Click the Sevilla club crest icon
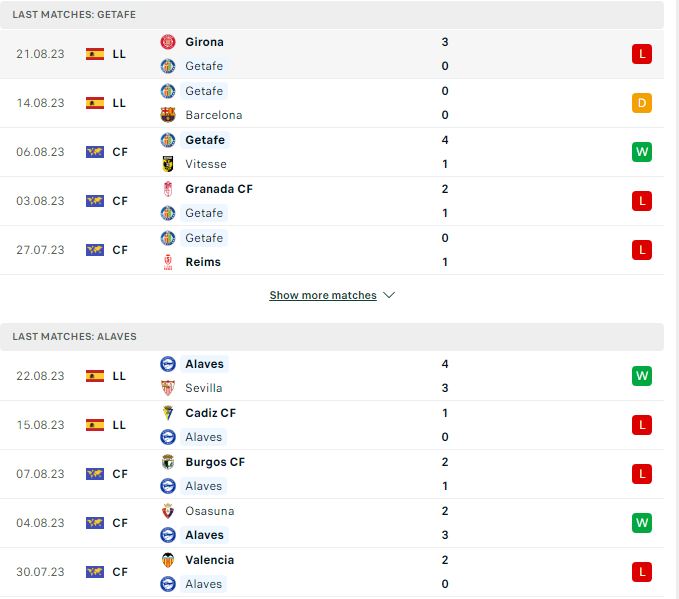 (168, 388)
